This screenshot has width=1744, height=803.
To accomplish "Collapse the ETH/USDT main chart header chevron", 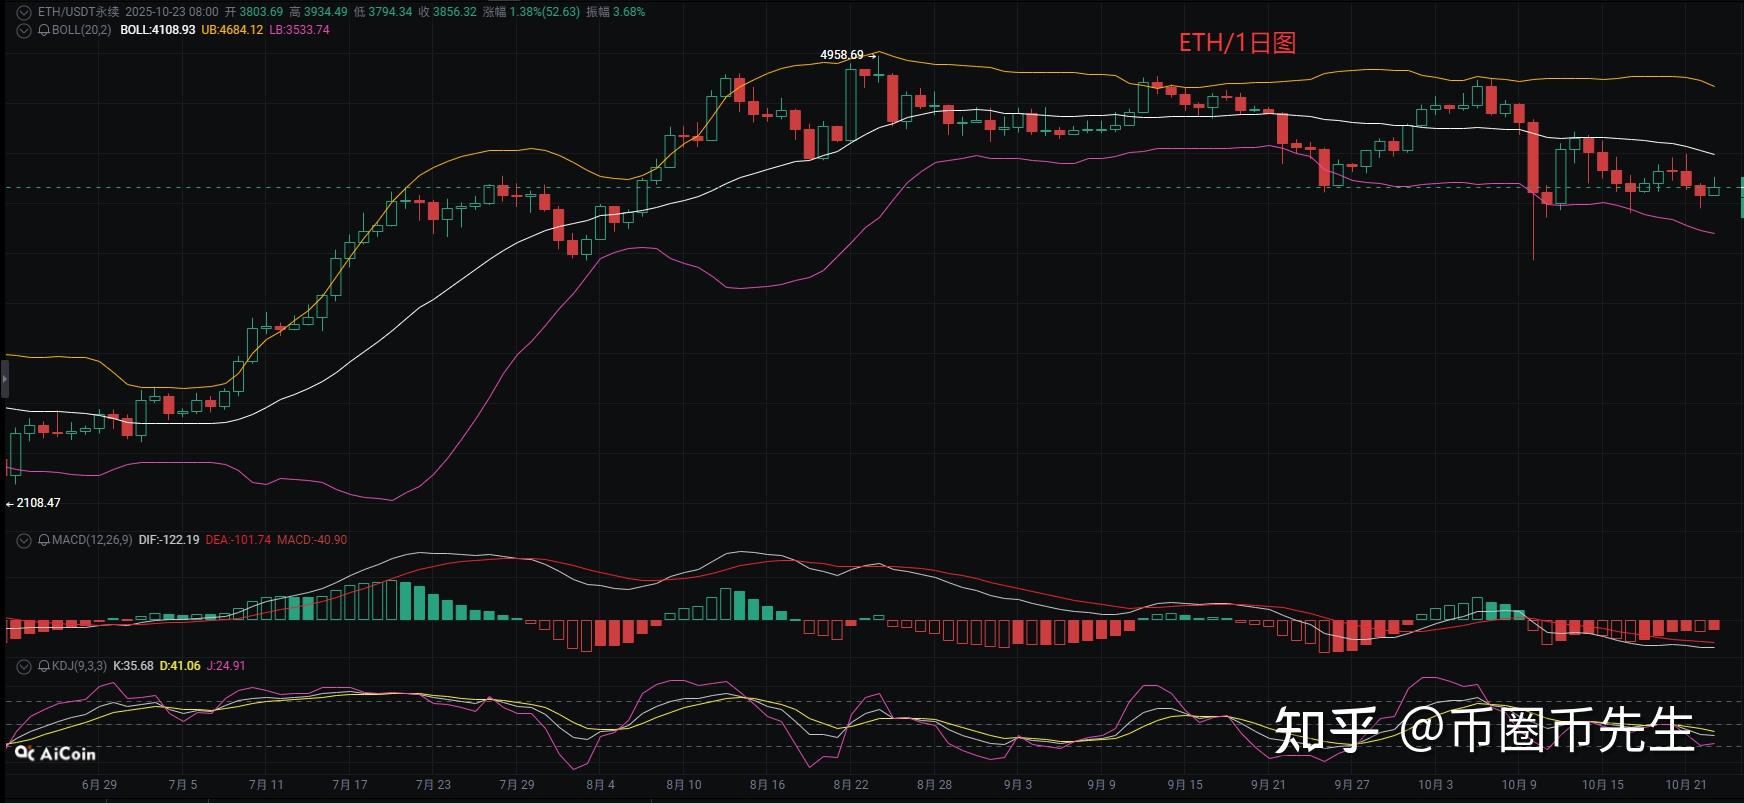I will click(24, 12).
